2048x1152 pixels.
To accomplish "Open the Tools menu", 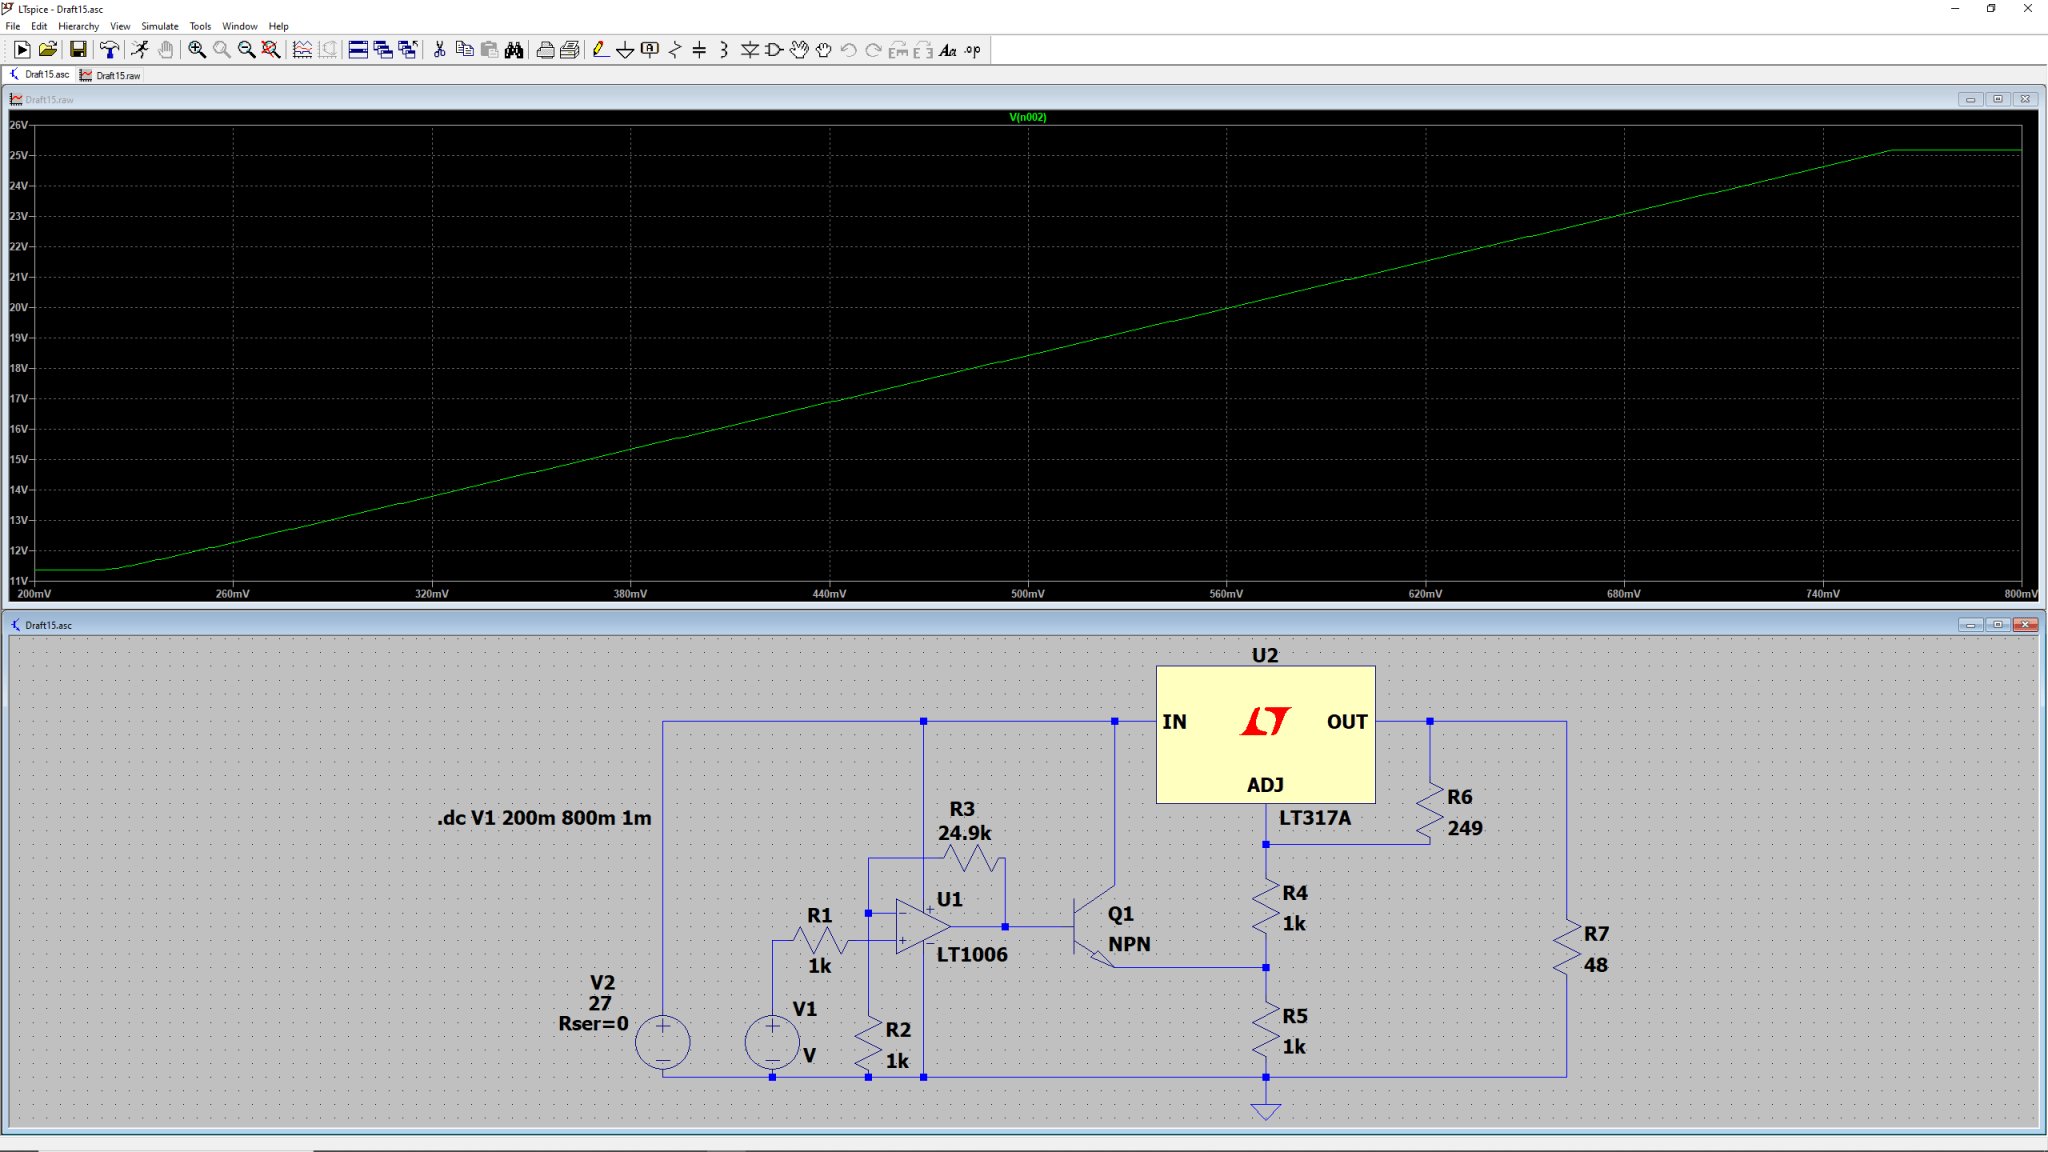I will 200,26.
